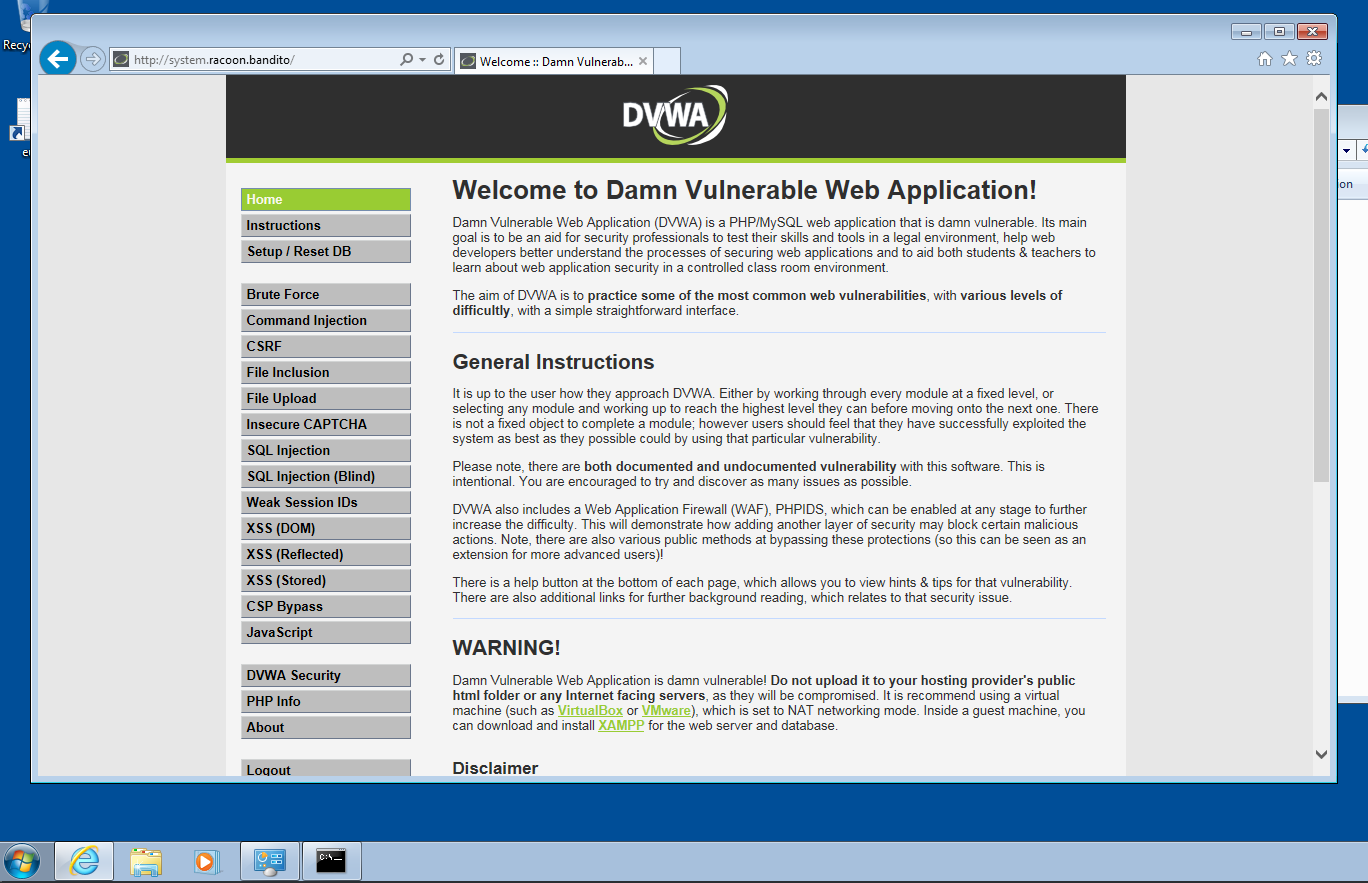This screenshot has width=1368, height=883.
Task: Open the SQL Injection menu item
Action: point(325,451)
